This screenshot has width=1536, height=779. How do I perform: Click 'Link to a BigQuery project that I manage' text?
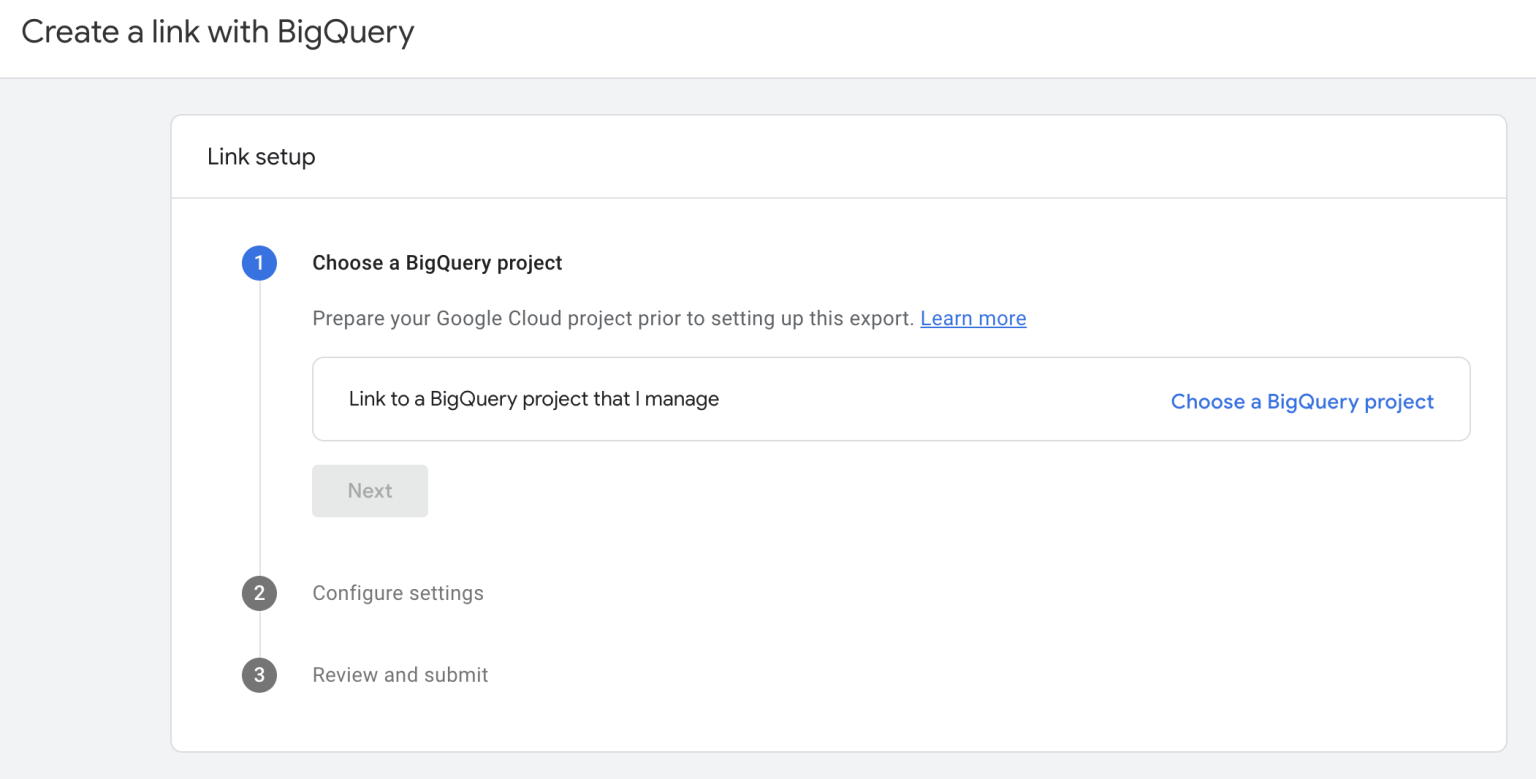pos(533,399)
